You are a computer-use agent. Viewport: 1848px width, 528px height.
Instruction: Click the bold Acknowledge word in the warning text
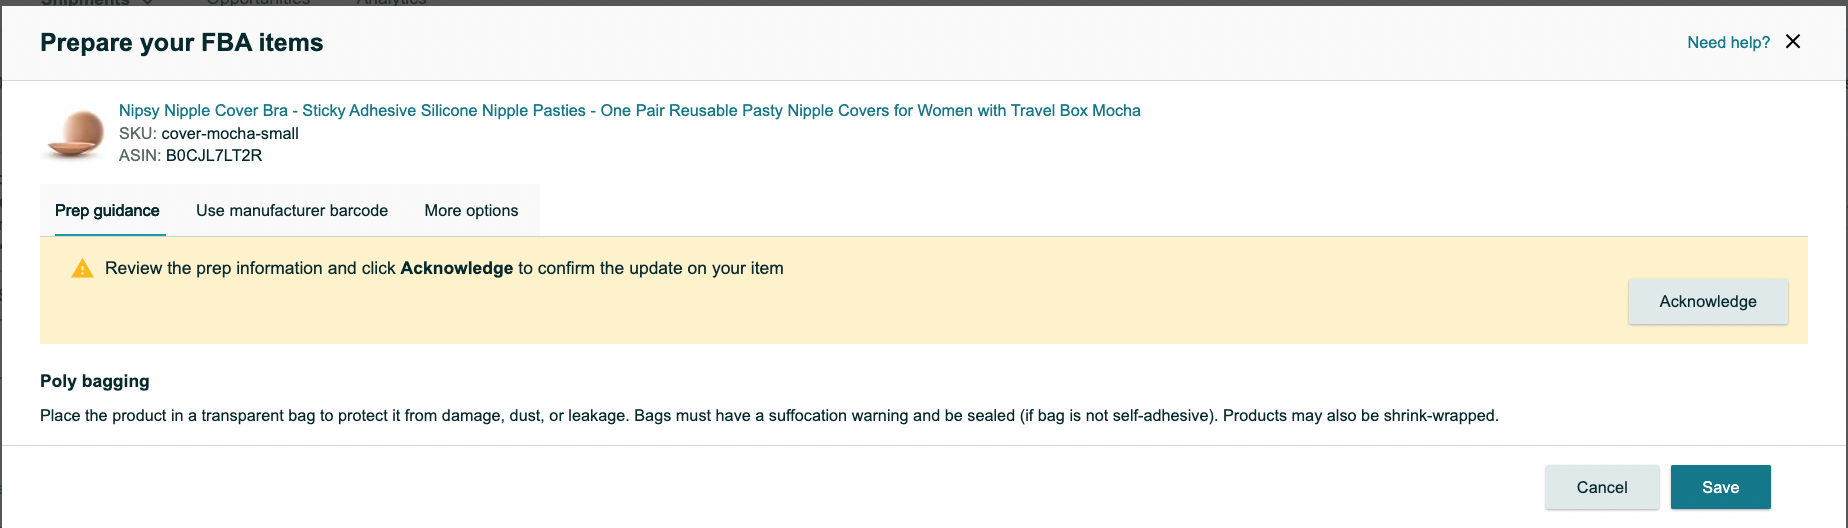457,268
